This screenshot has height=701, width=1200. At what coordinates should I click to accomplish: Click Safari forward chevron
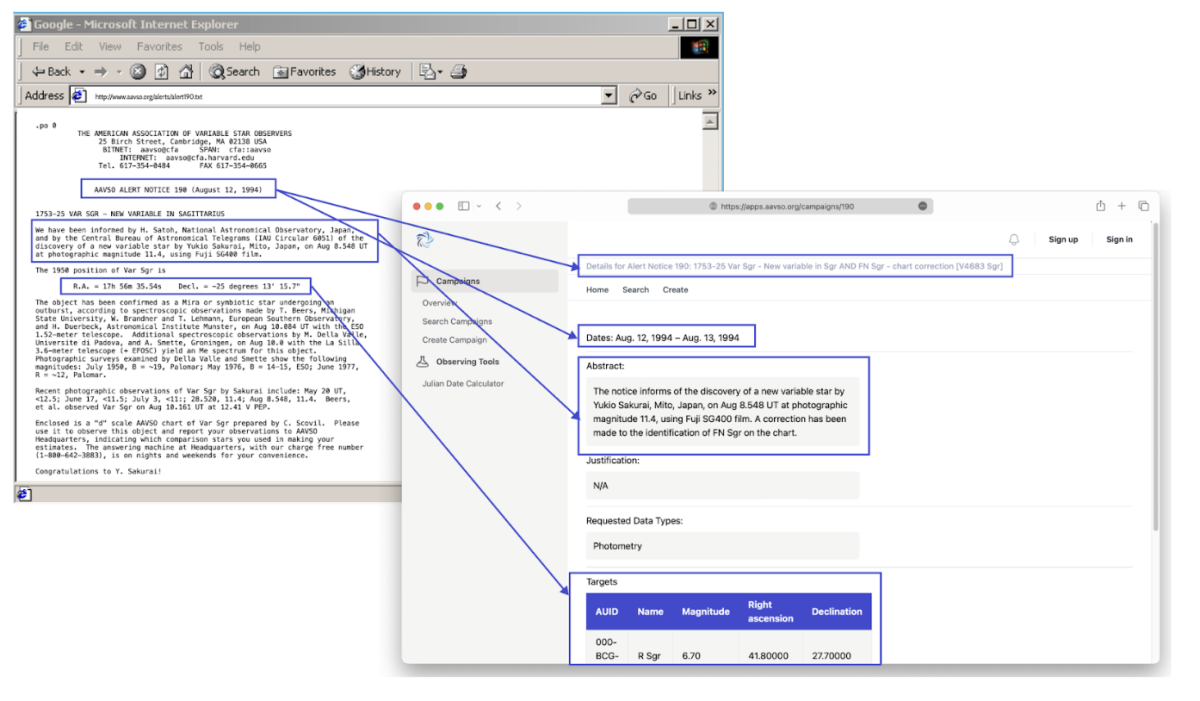pos(519,206)
